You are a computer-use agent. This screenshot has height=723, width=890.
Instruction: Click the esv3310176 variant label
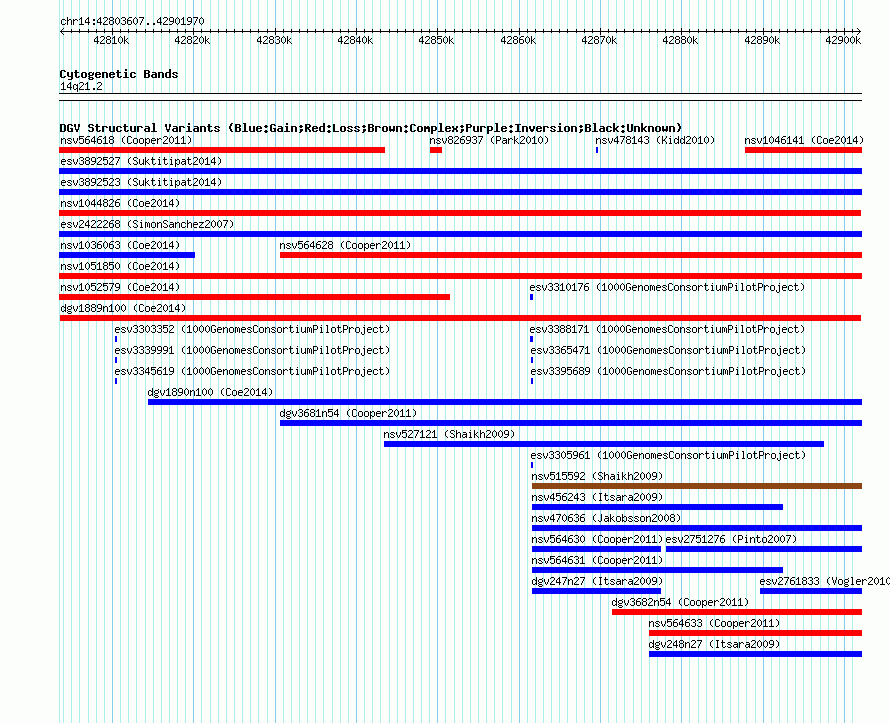(x=668, y=287)
